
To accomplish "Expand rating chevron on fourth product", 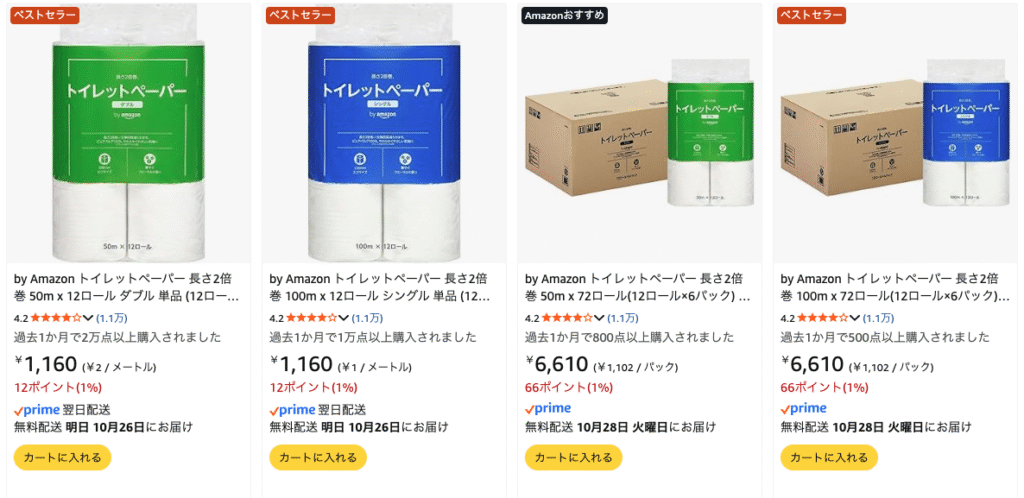I will click(x=856, y=319).
